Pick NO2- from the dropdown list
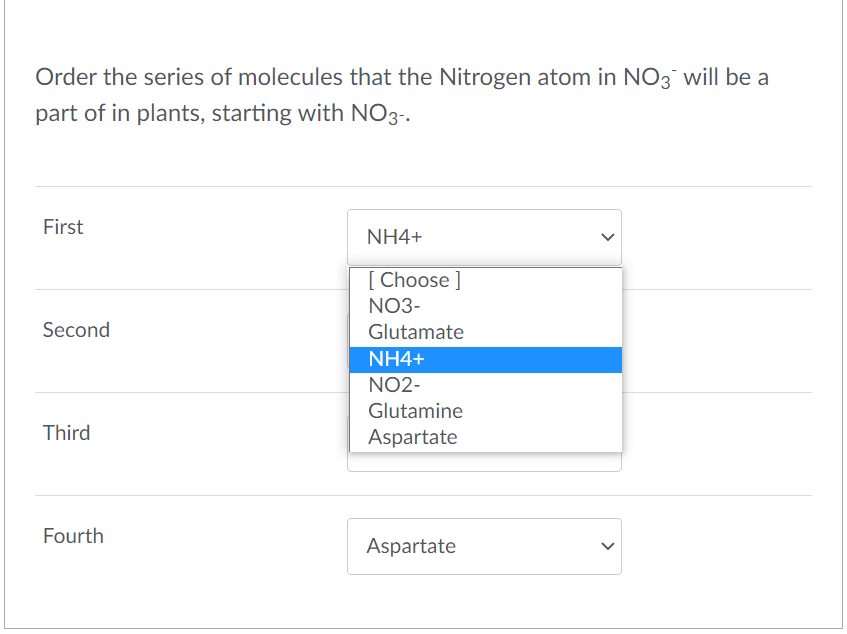 tap(394, 384)
